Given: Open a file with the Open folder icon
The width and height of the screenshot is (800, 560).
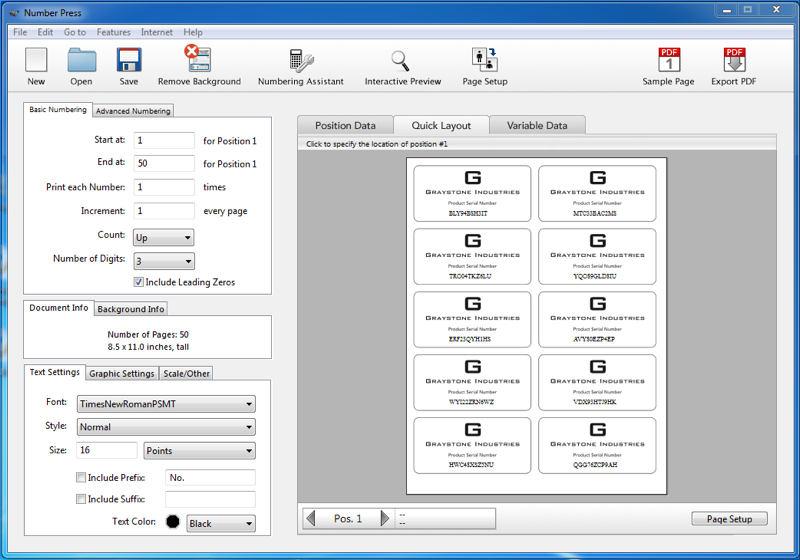Looking at the screenshot, I should 81,60.
